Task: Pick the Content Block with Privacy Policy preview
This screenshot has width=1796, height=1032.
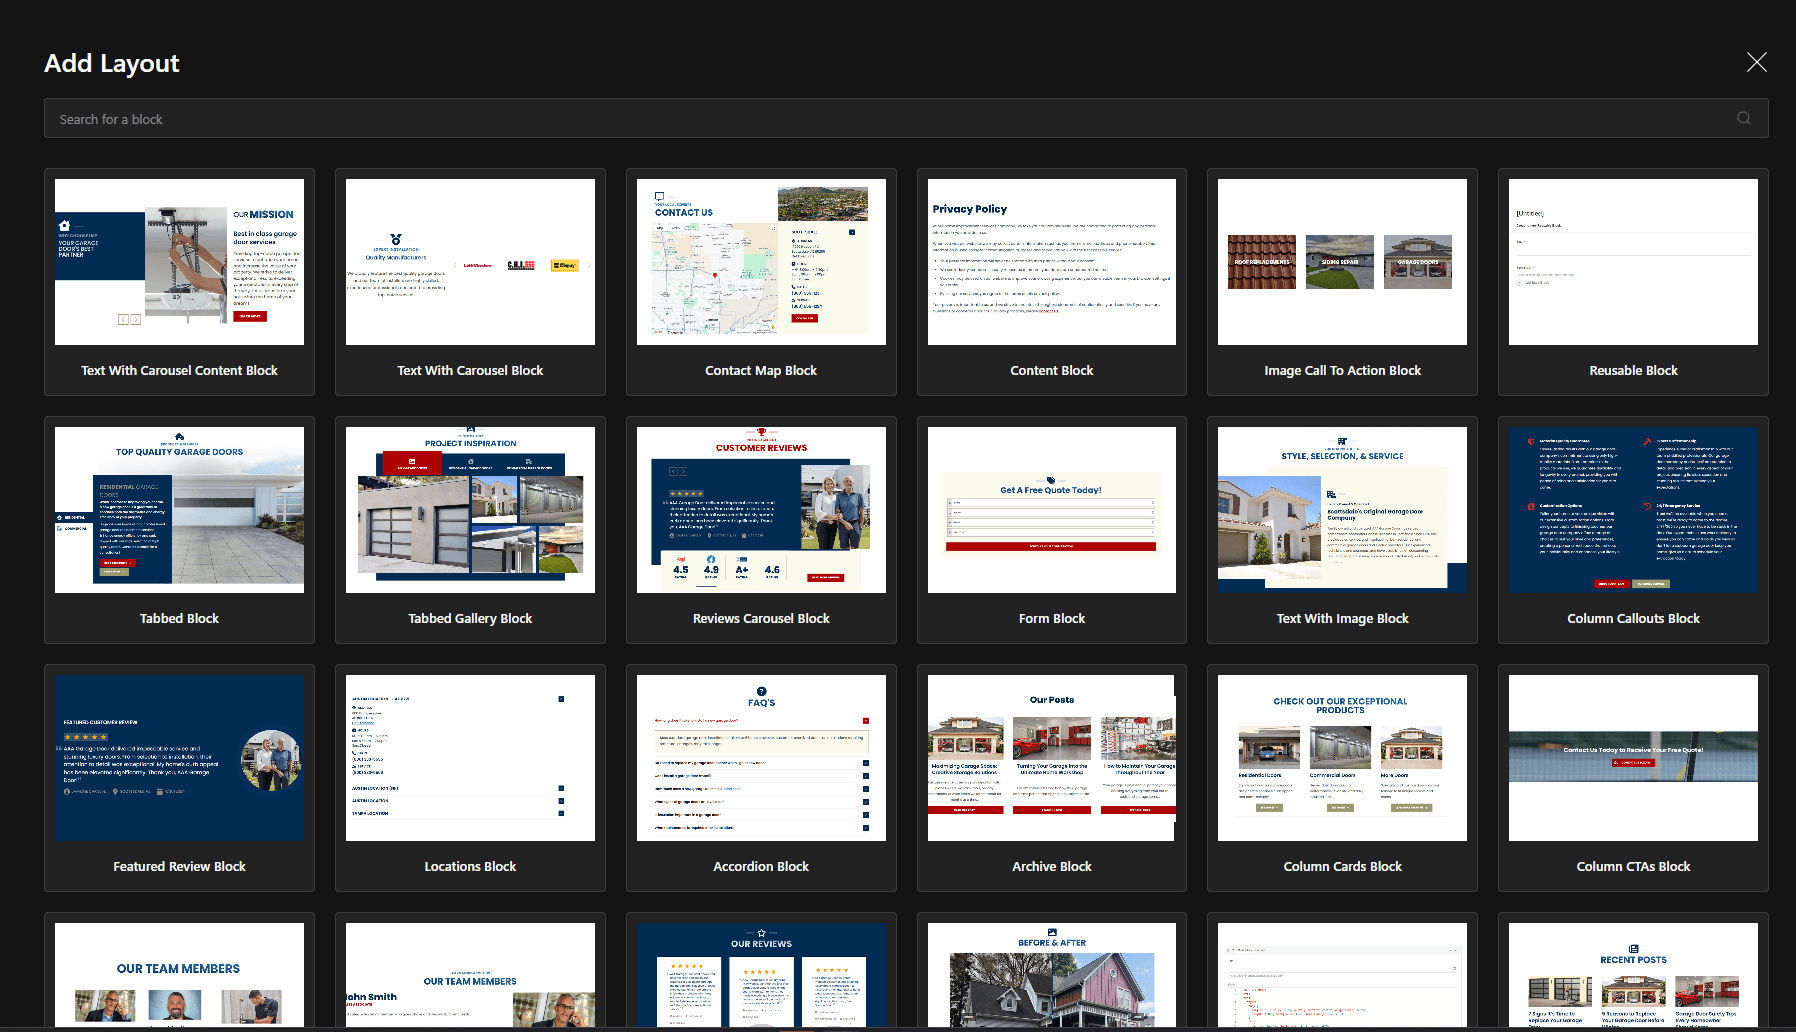Action: (1052, 282)
